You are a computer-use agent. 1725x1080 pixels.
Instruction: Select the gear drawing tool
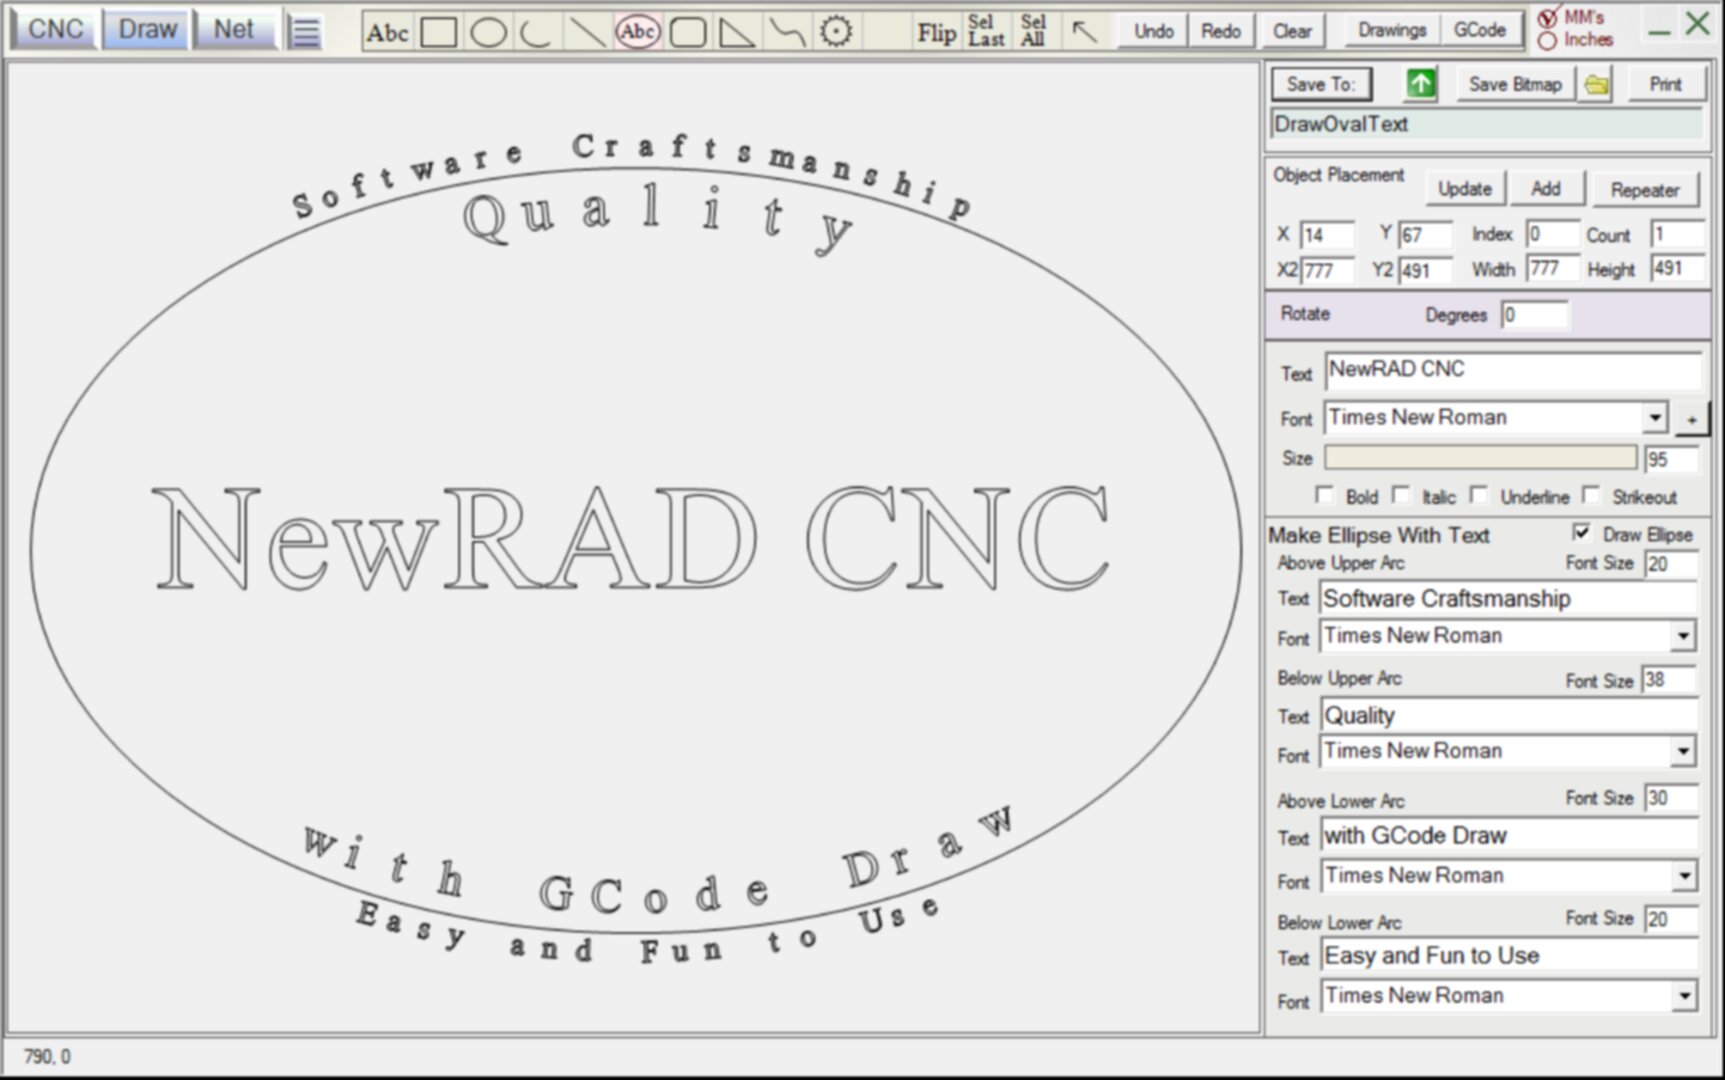click(x=836, y=32)
